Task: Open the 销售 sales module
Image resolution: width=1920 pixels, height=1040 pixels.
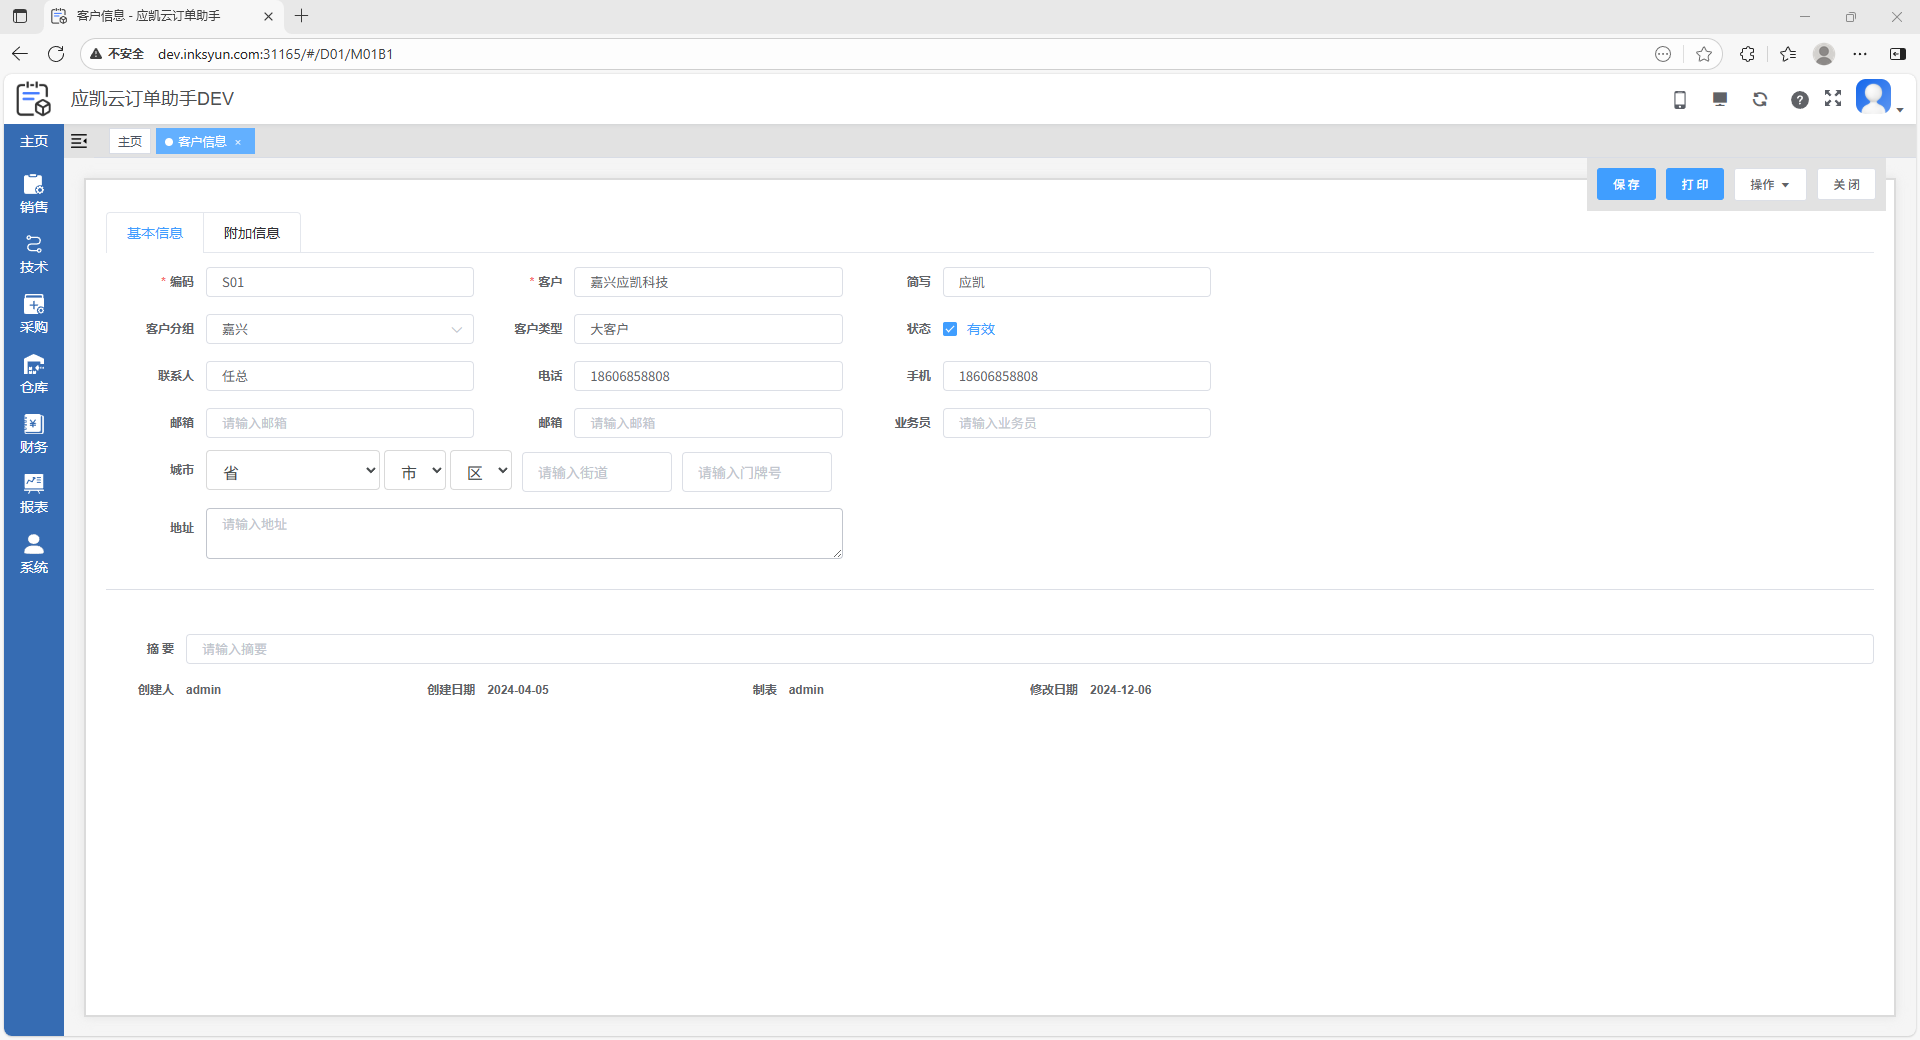Action: (x=34, y=194)
